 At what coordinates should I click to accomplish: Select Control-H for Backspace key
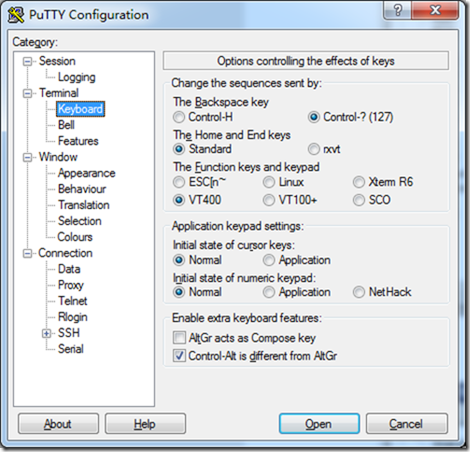(203, 117)
